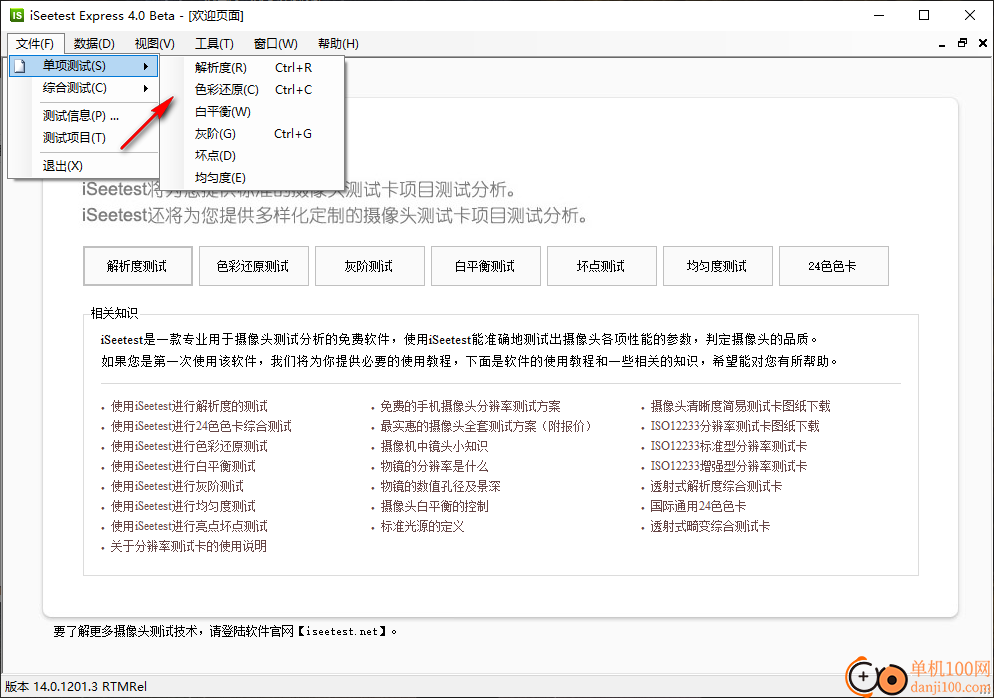
Task: Open the 窗口(W) menu
Action: (275, 44)
